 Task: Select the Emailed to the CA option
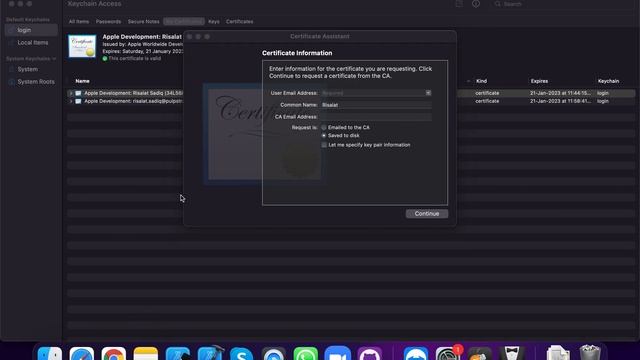pos(324,128)
